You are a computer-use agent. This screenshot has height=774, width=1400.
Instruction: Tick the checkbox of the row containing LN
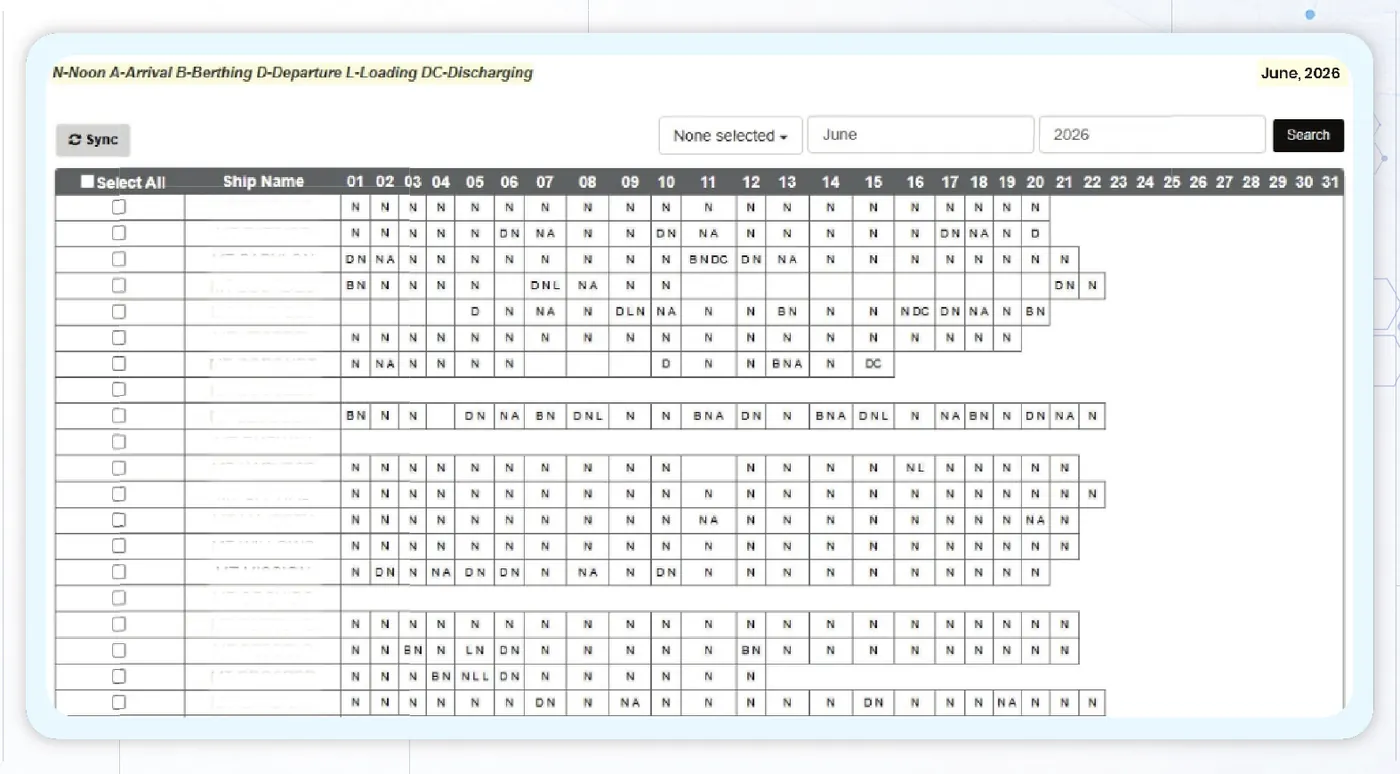[x=119, y=650]
